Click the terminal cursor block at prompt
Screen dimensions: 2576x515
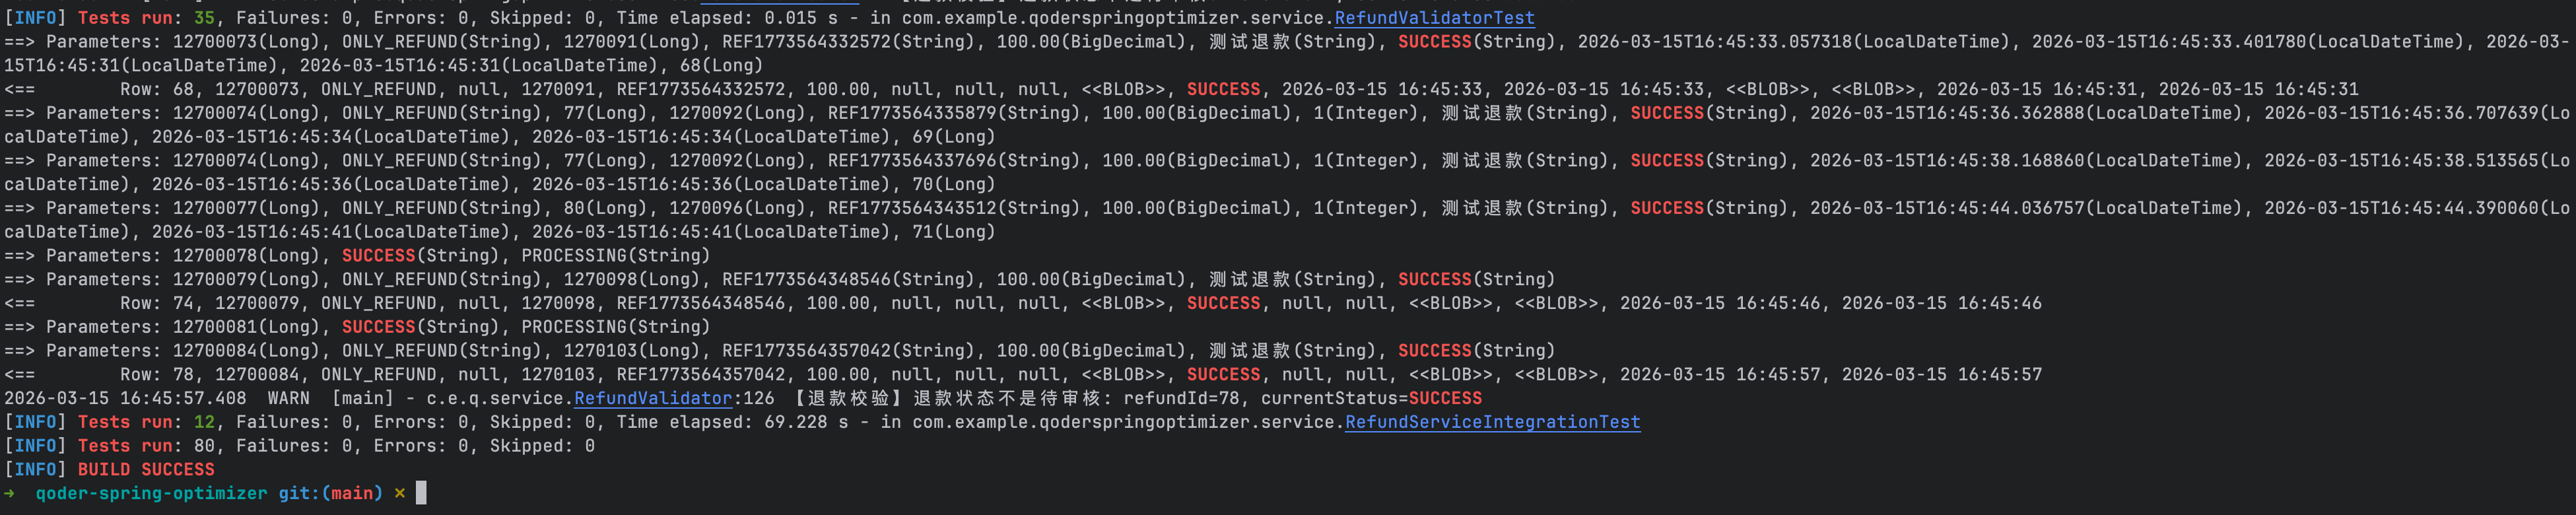[x=421, y=493]
